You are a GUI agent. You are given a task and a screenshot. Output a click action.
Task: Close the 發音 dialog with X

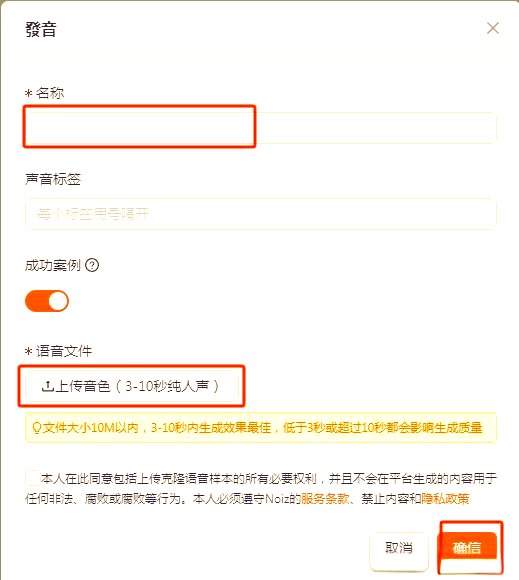[x=492, y=28]
